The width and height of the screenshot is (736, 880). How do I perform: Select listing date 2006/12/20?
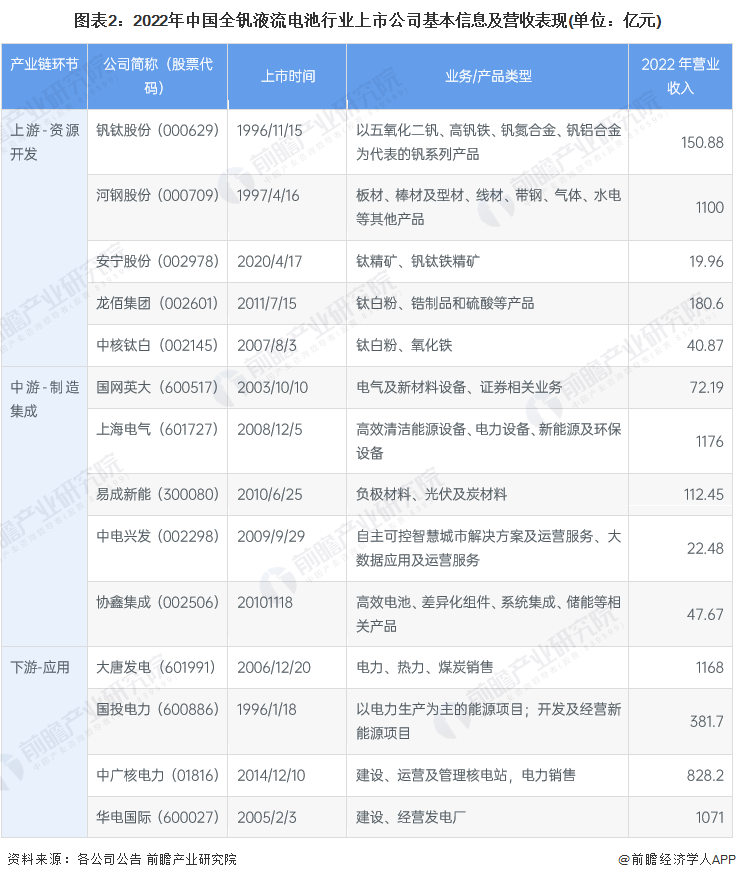273,668
